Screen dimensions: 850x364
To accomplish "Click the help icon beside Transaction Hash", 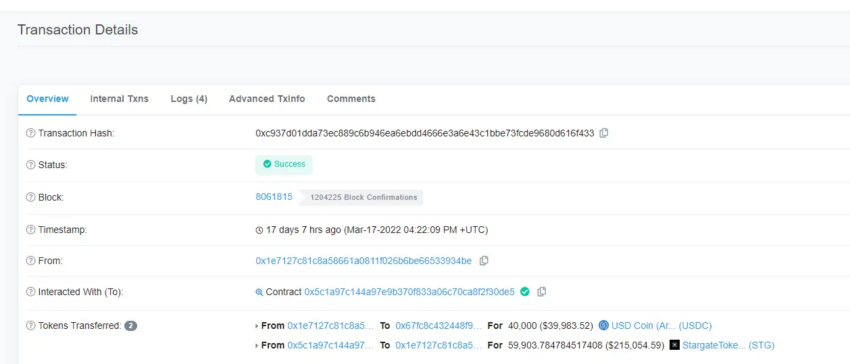I will tap(31, 133).
